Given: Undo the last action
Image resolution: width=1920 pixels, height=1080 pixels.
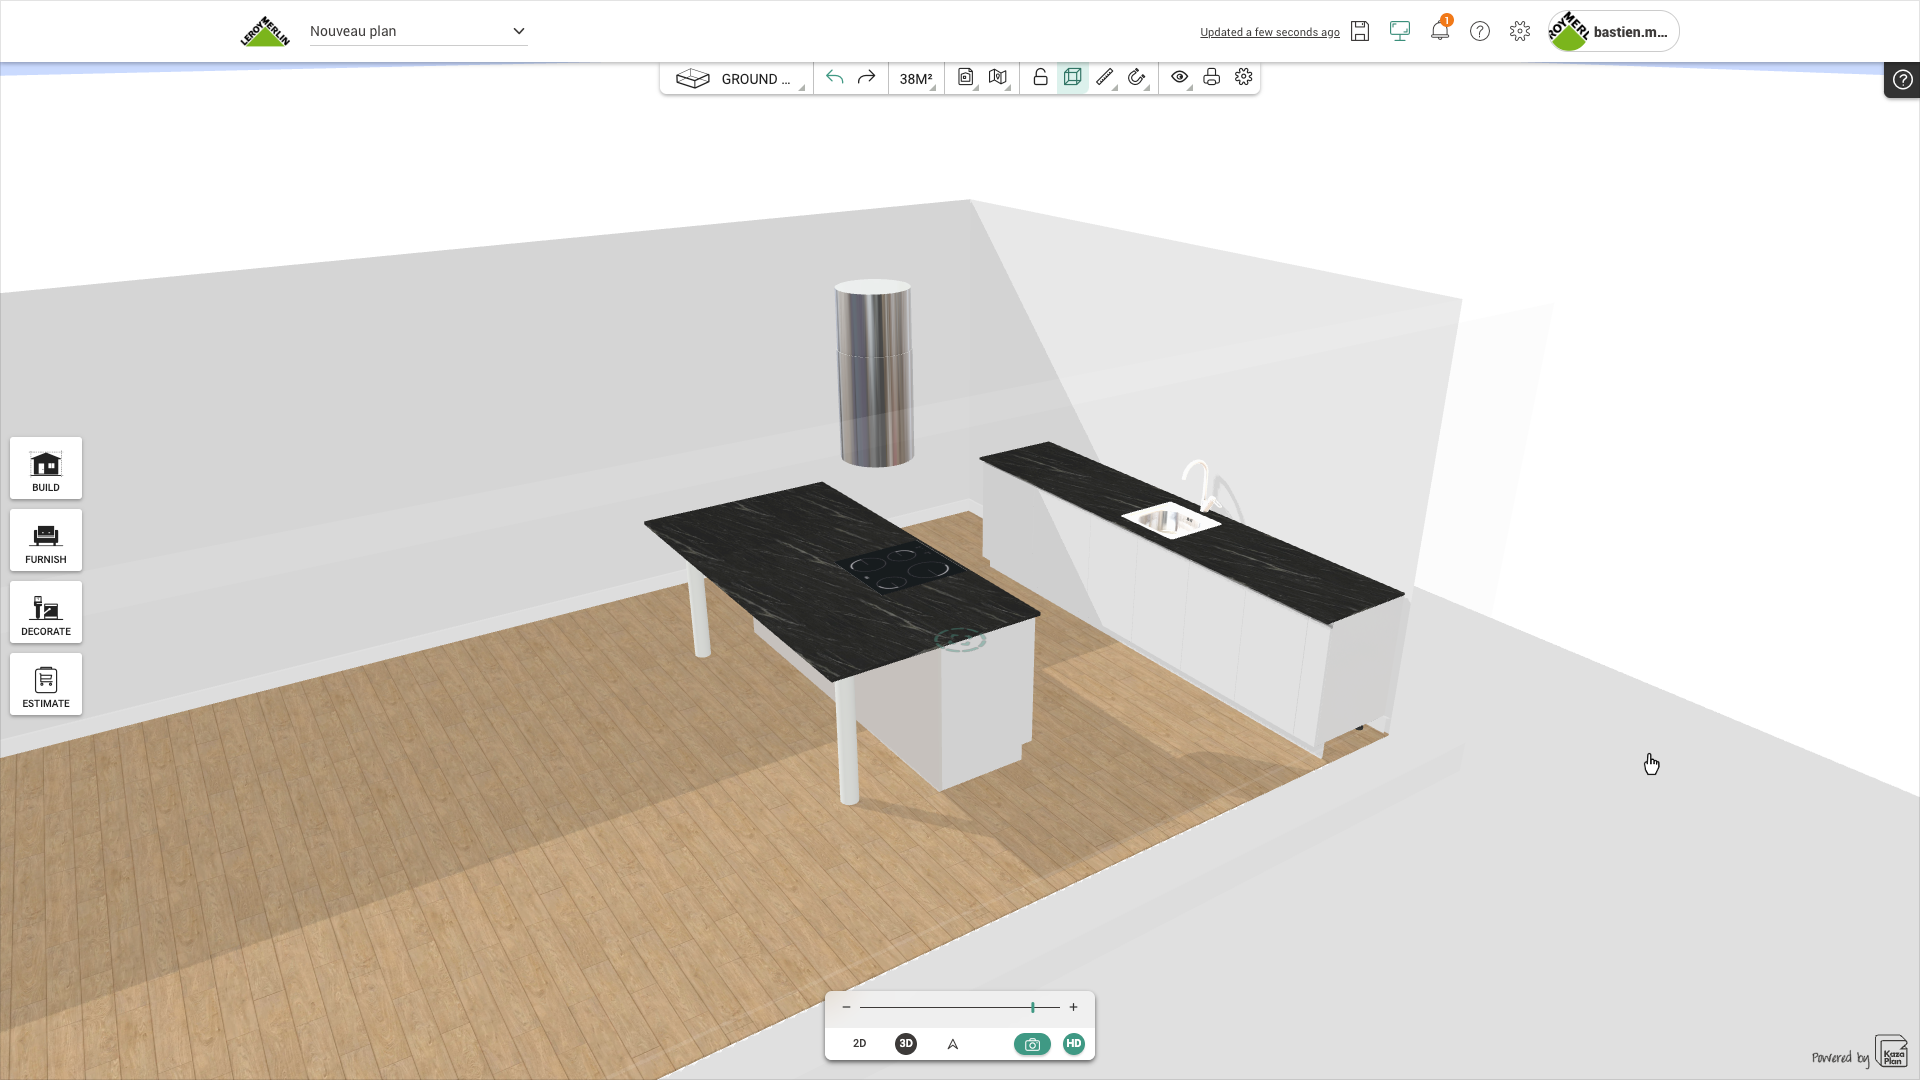Looking at the screenshot, I should point(835,77).
